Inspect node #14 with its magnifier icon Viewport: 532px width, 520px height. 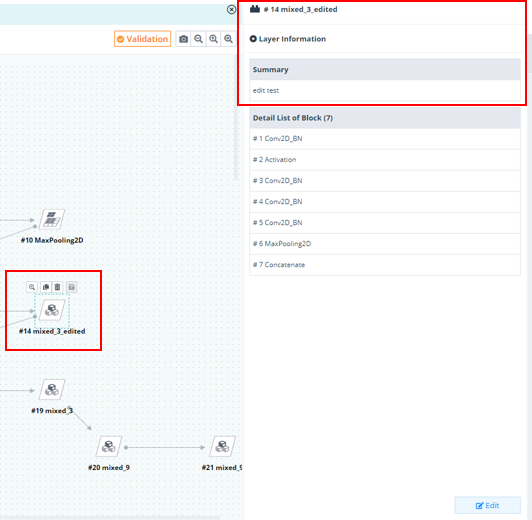point(32,287)
